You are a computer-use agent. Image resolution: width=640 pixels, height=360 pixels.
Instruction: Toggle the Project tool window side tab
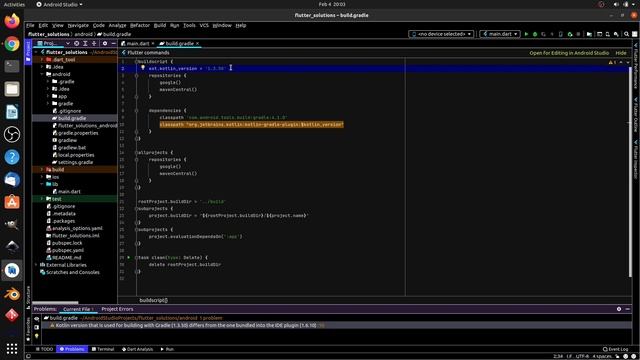(x=28, y=51)
